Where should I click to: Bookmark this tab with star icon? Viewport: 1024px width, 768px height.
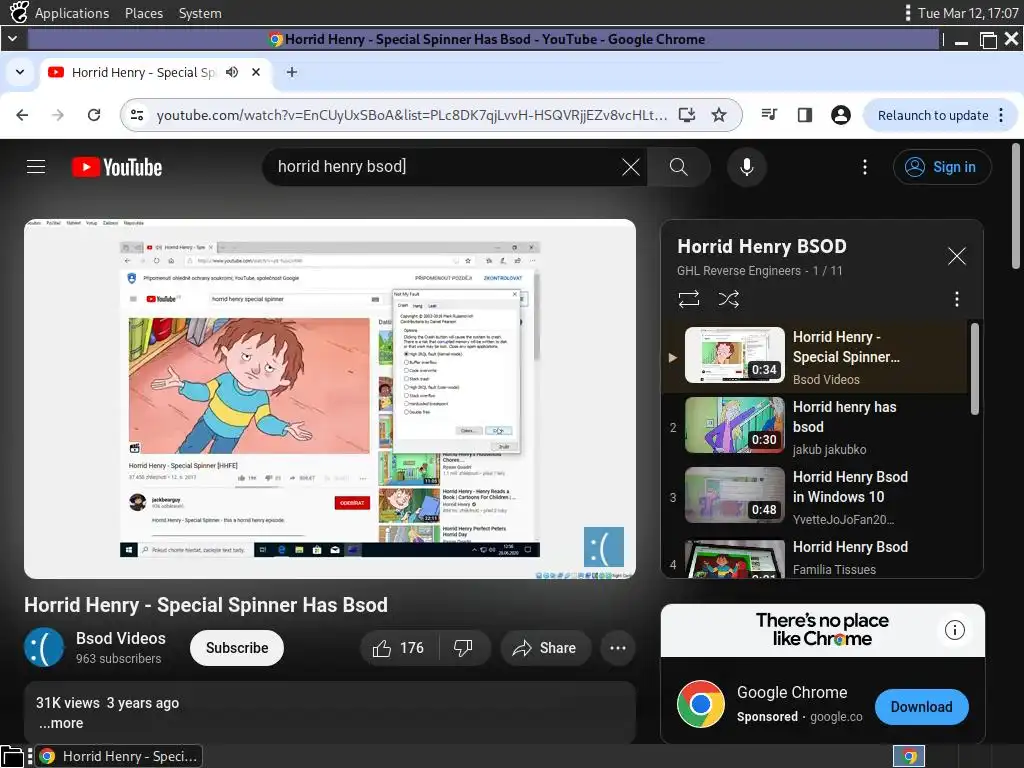tap(719, 115)
